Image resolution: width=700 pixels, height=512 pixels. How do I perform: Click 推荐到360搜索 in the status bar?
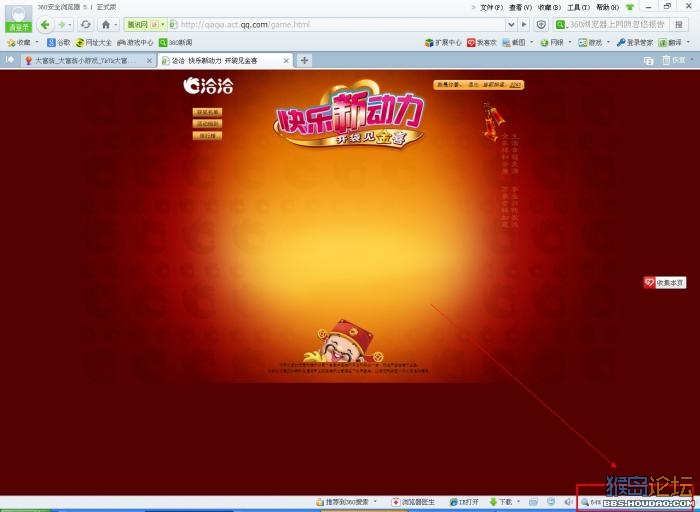(x=343, y=502)
